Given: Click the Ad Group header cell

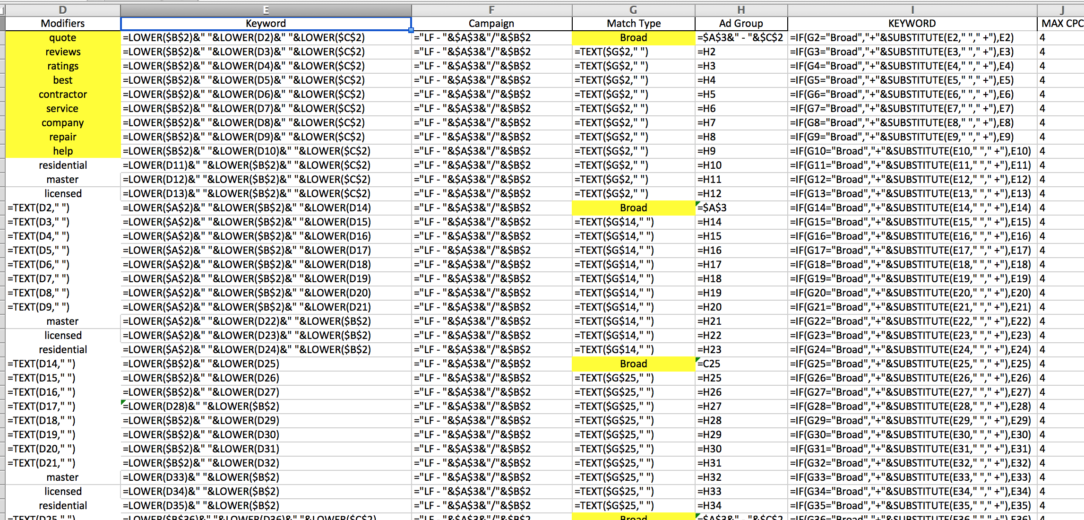Looking at the screenshot, I should tap(740, 24).
